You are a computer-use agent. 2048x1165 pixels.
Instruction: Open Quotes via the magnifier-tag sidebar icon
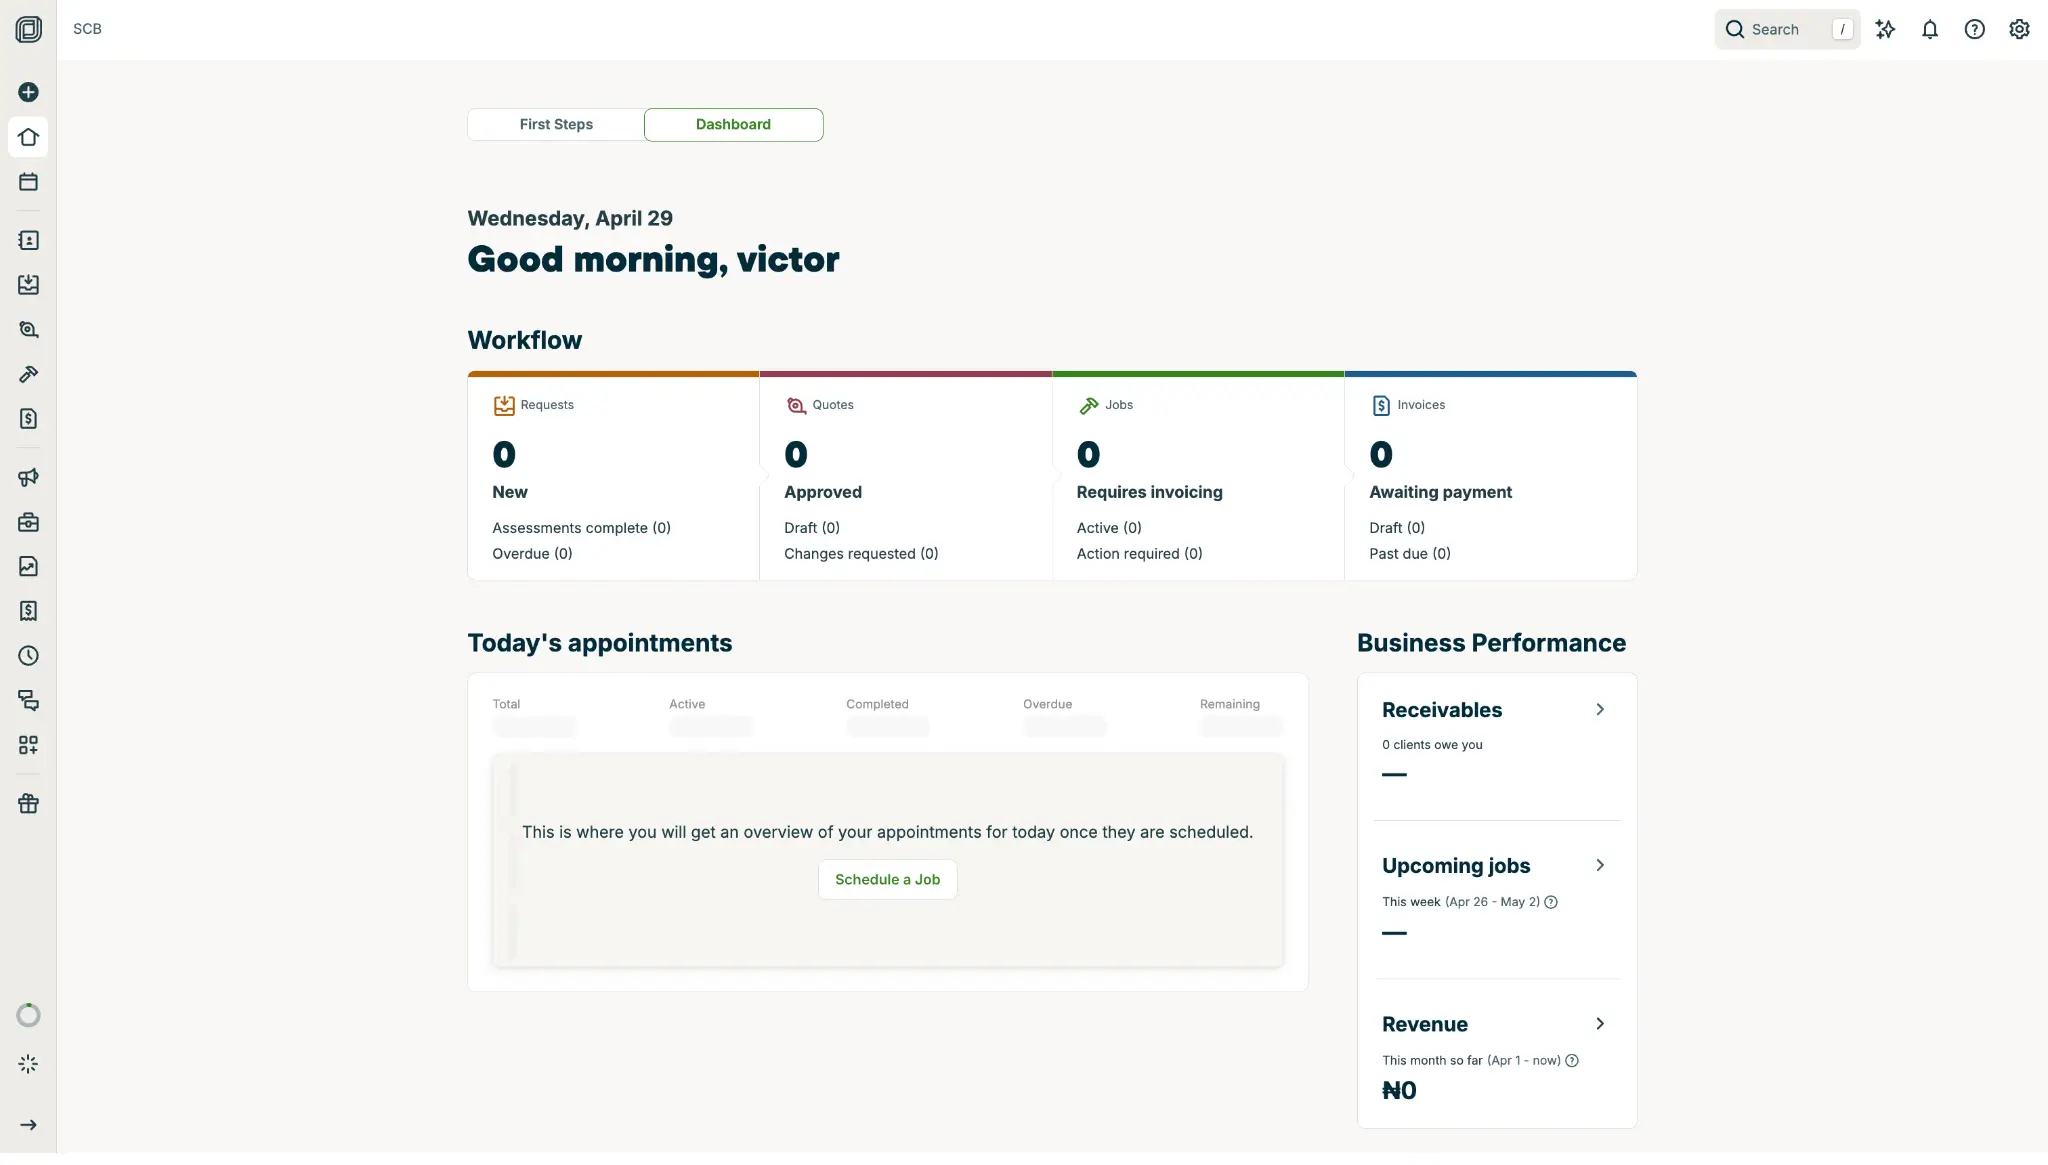28,330
